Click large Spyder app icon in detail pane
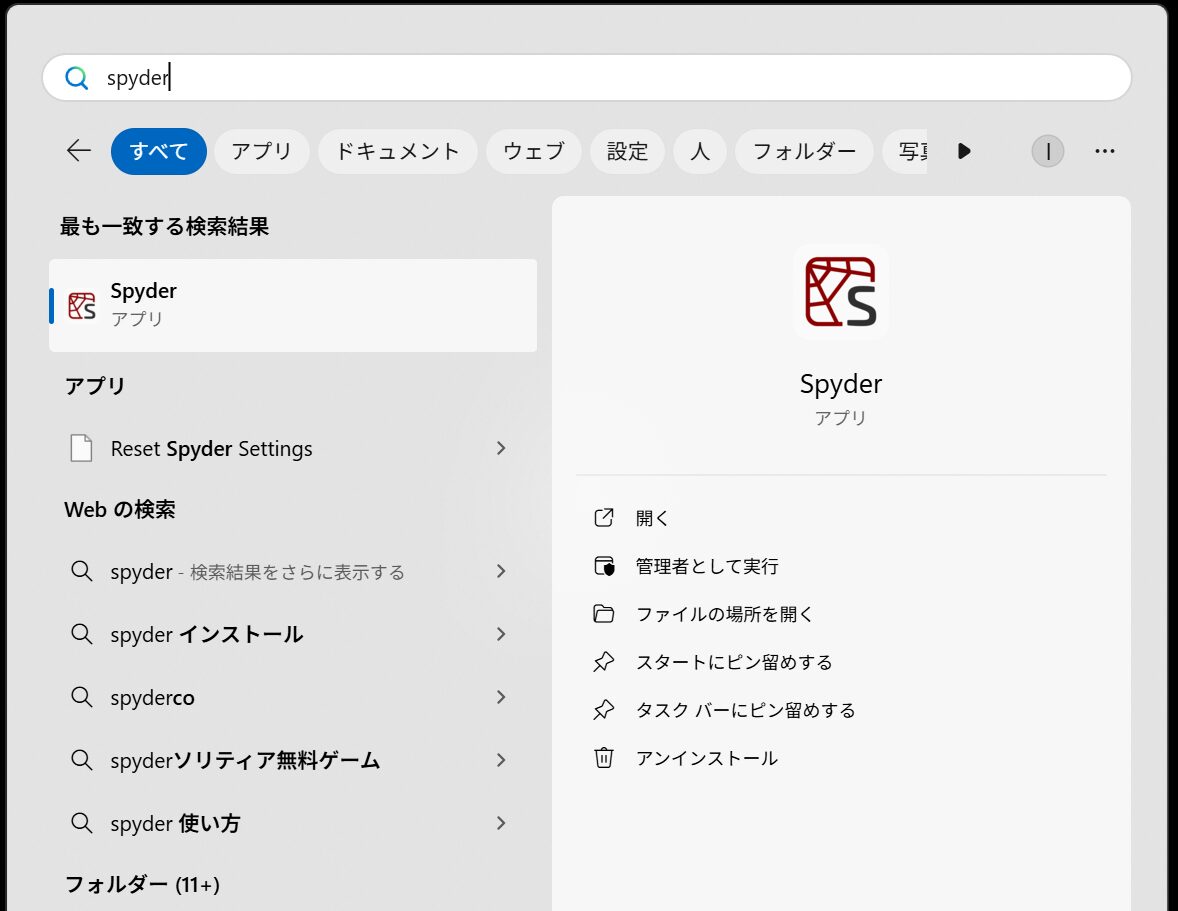Viewport: 1178px width, 911px height. 841,292
